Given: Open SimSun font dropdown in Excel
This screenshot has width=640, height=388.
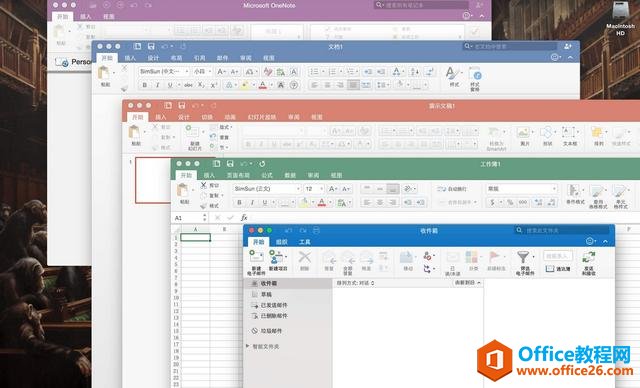Looking at the screenshot, I should 298,188.
